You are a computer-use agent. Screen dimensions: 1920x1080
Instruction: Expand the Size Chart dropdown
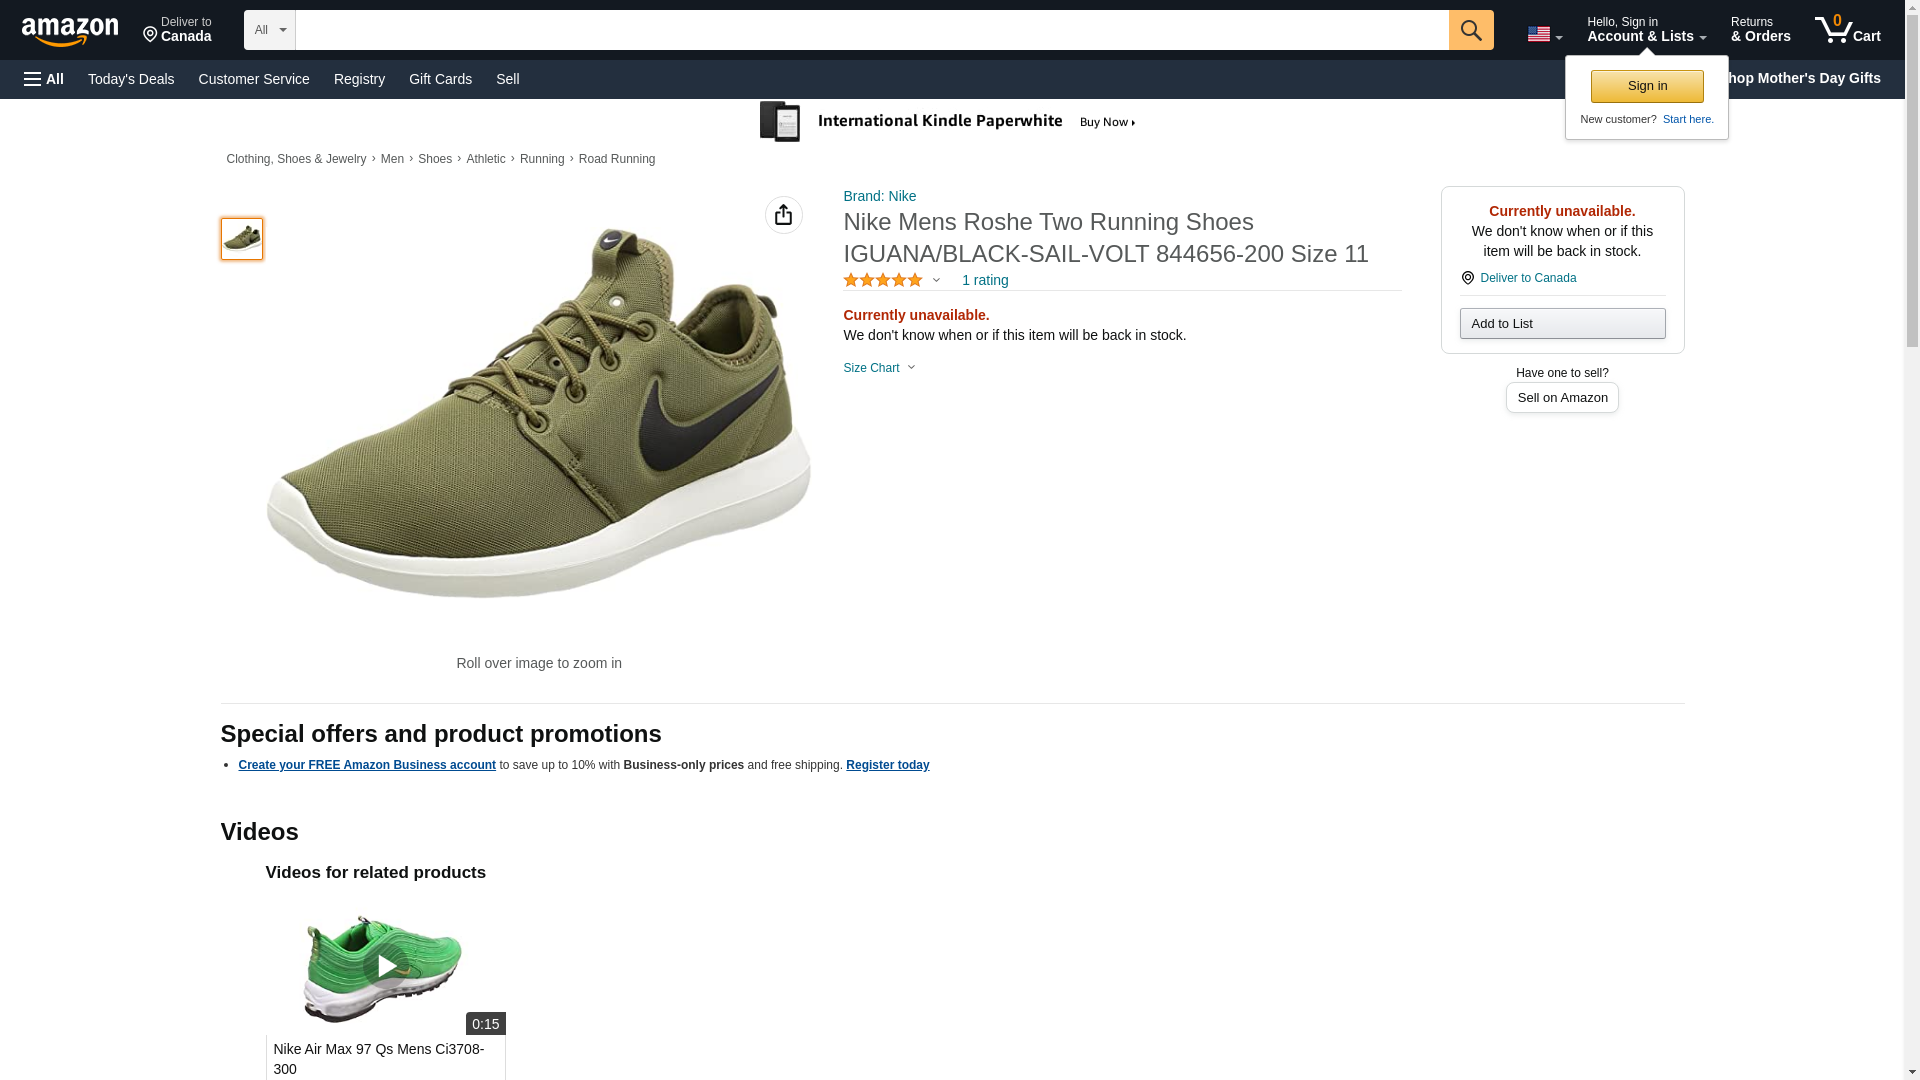coord(879,368)
